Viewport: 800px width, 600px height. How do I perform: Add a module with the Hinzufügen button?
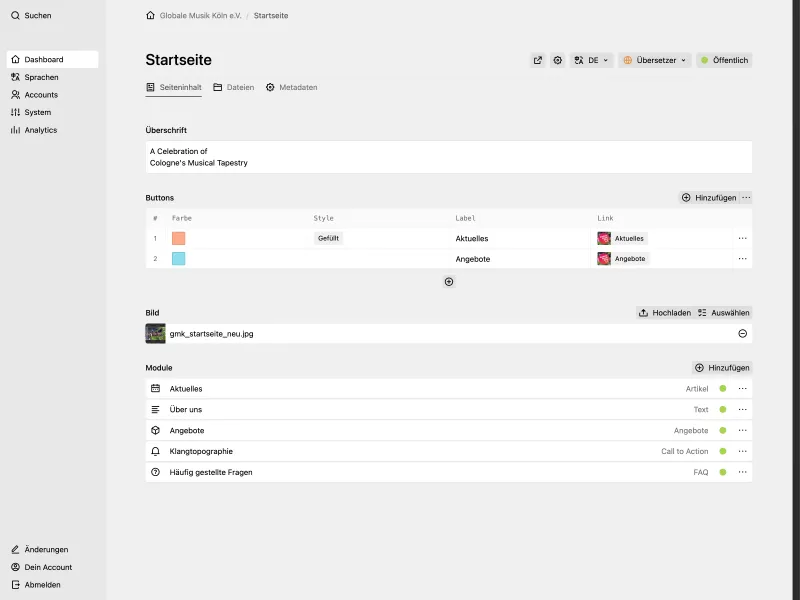(721, 367)
